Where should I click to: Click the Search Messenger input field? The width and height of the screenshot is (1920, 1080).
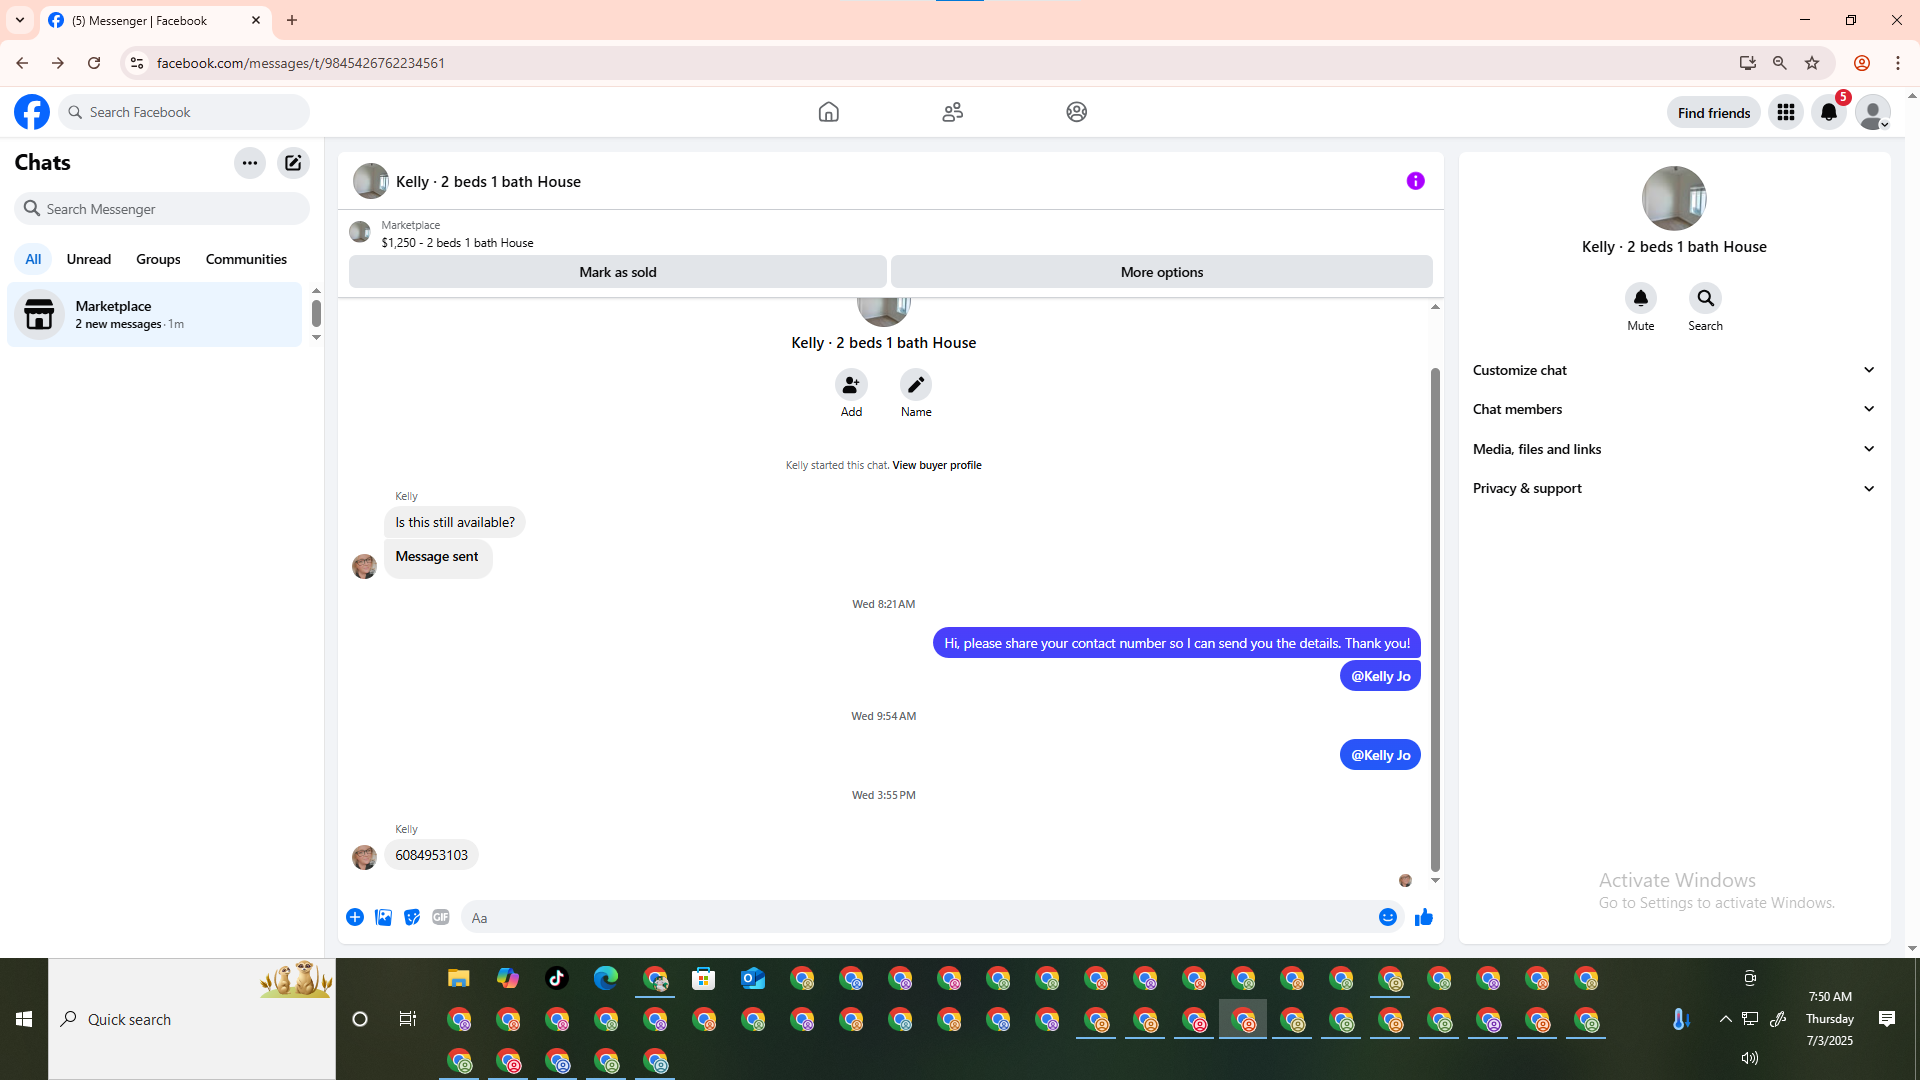[170, 209]
